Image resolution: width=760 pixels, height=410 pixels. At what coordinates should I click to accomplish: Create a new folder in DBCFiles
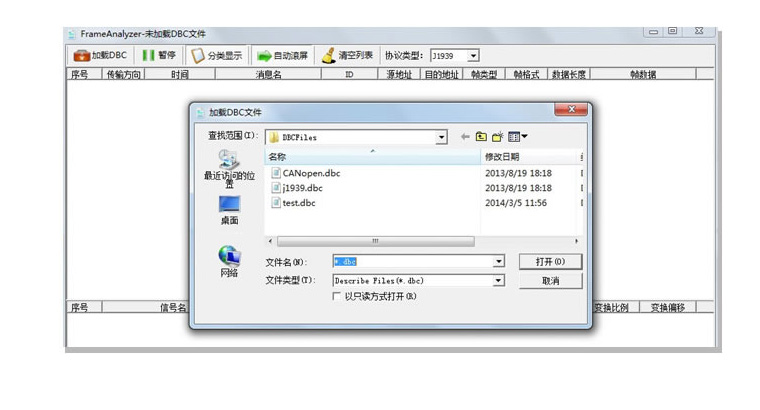(498, 137)
